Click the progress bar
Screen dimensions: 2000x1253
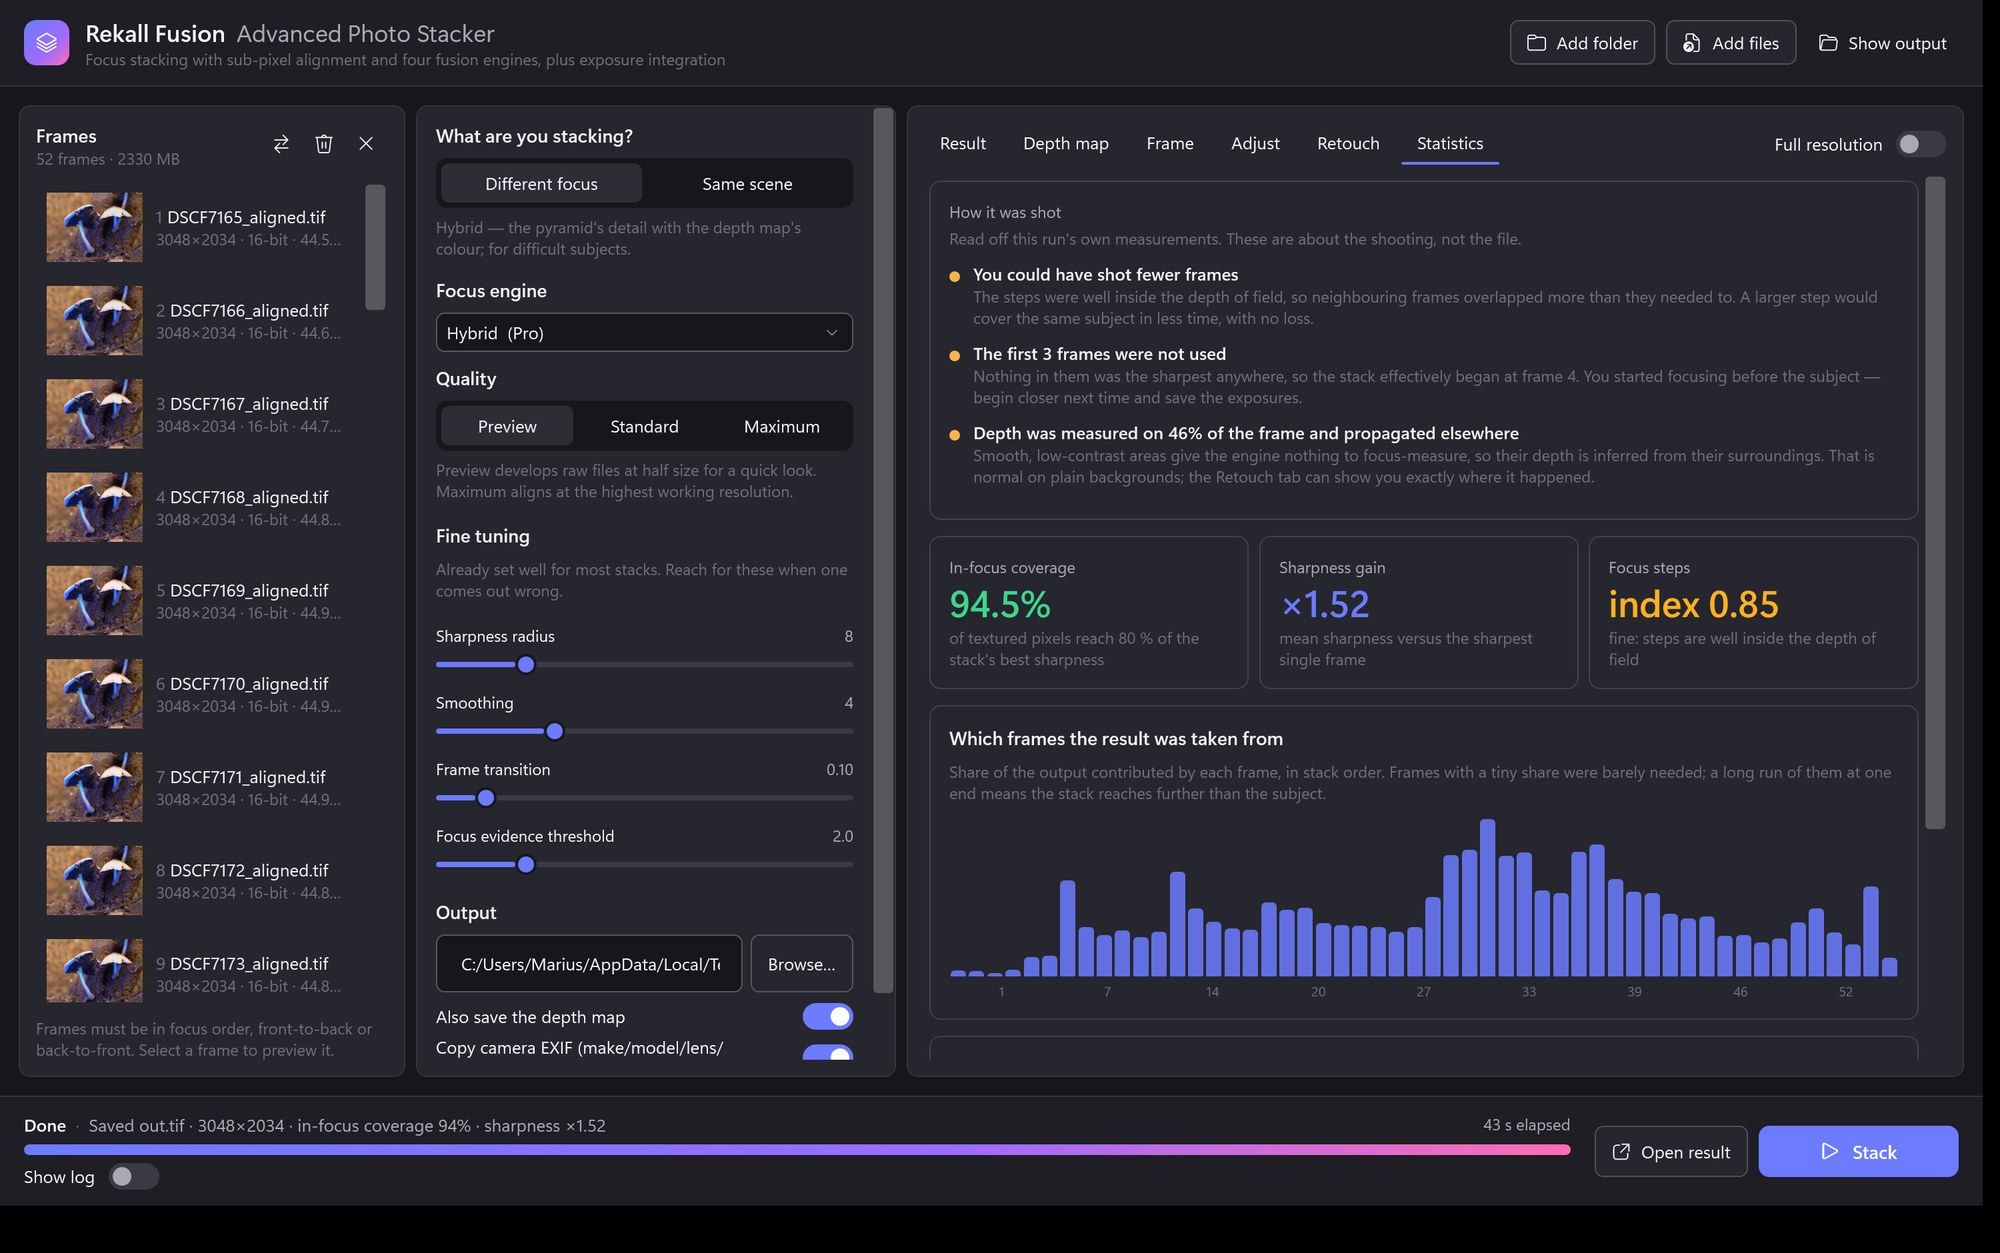pos(797,1150)
